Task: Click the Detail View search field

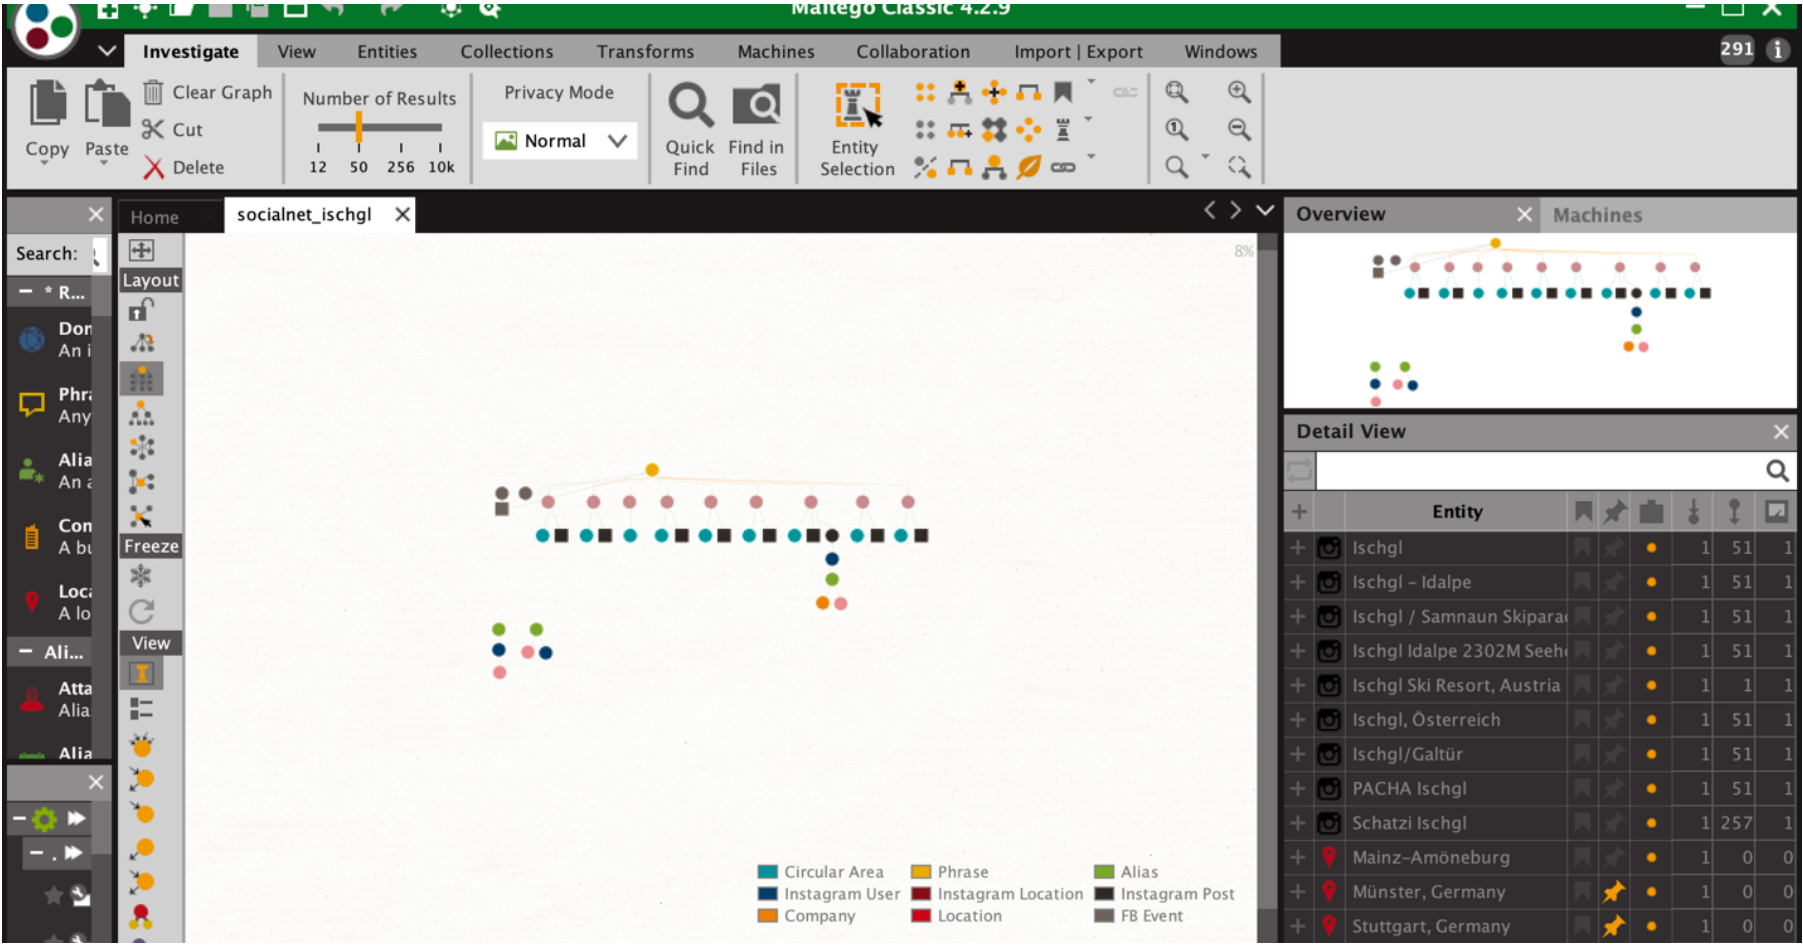Action: click(x=1541, y=470)
